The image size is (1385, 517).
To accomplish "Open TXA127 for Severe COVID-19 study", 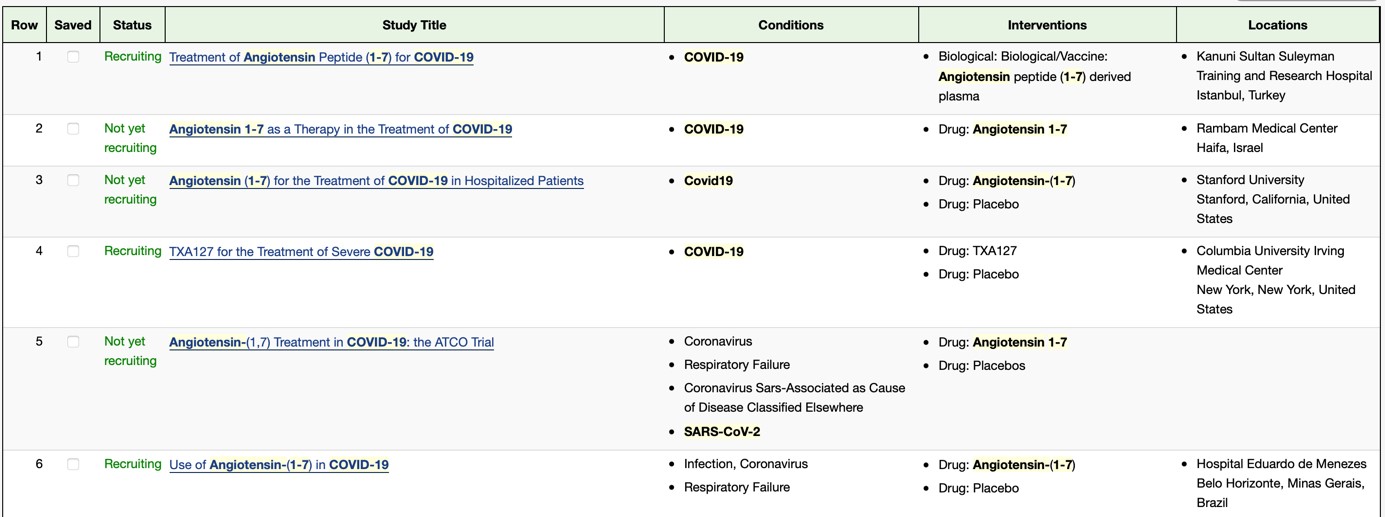I will pos(301,252).
